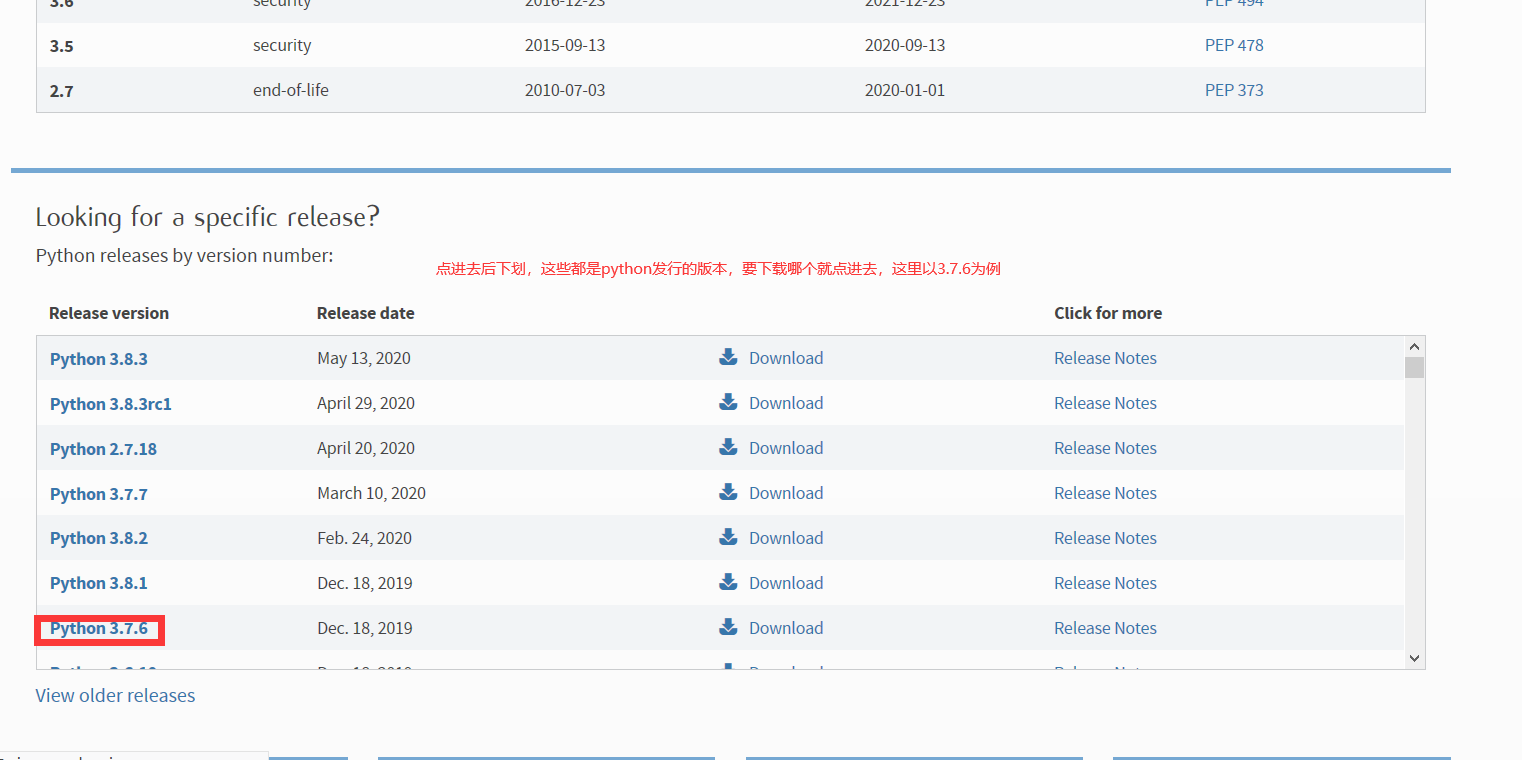
Task: Click download icon for Python 3.7.6
Action: point(728,627)
